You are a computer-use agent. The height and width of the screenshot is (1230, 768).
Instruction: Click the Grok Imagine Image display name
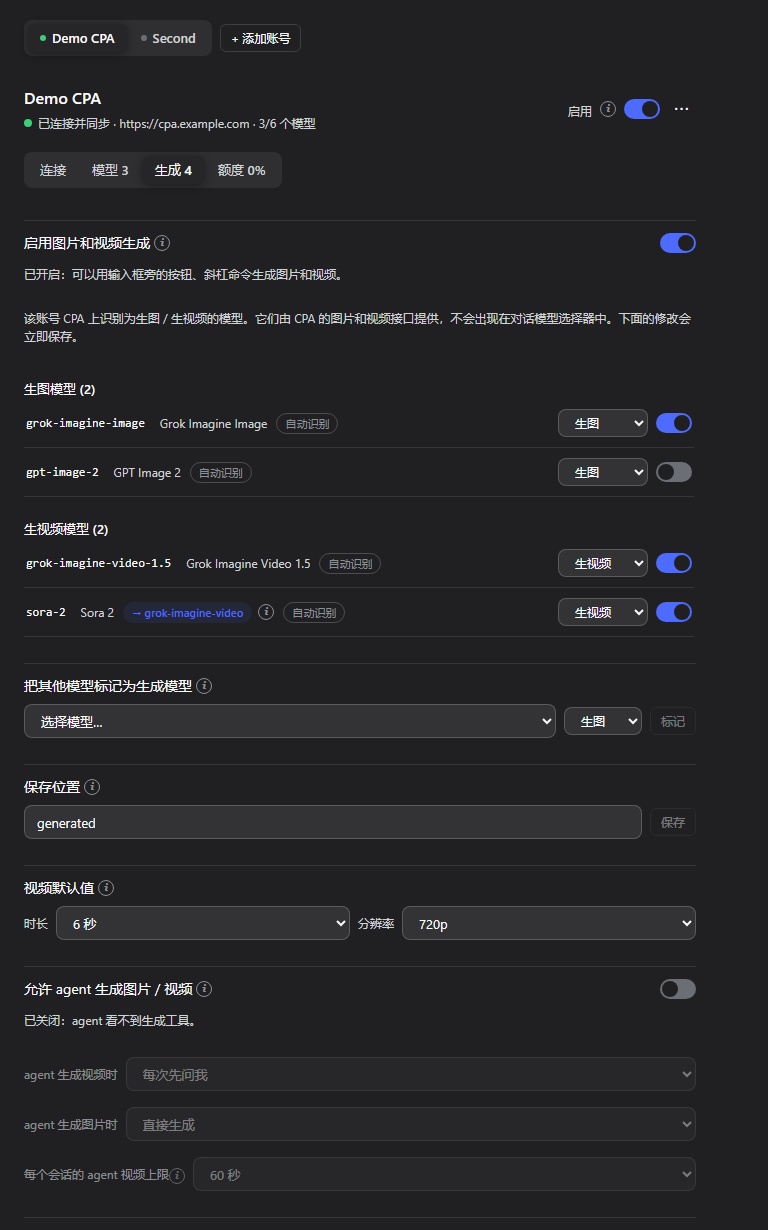214,424
